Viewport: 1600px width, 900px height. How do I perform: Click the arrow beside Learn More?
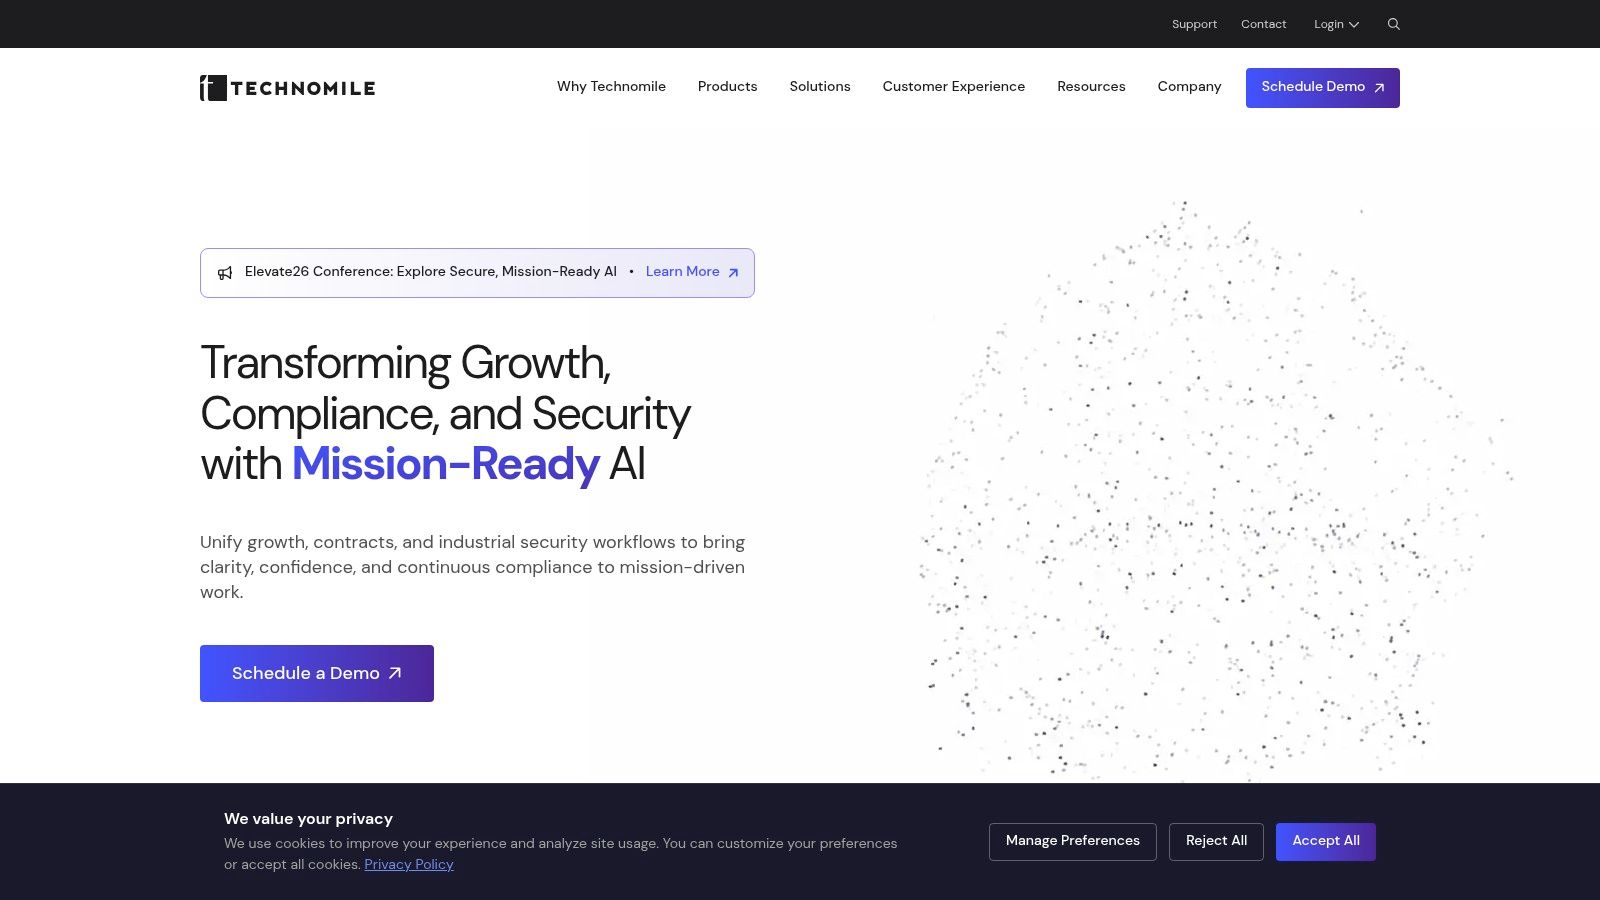[x=733, y=273]
